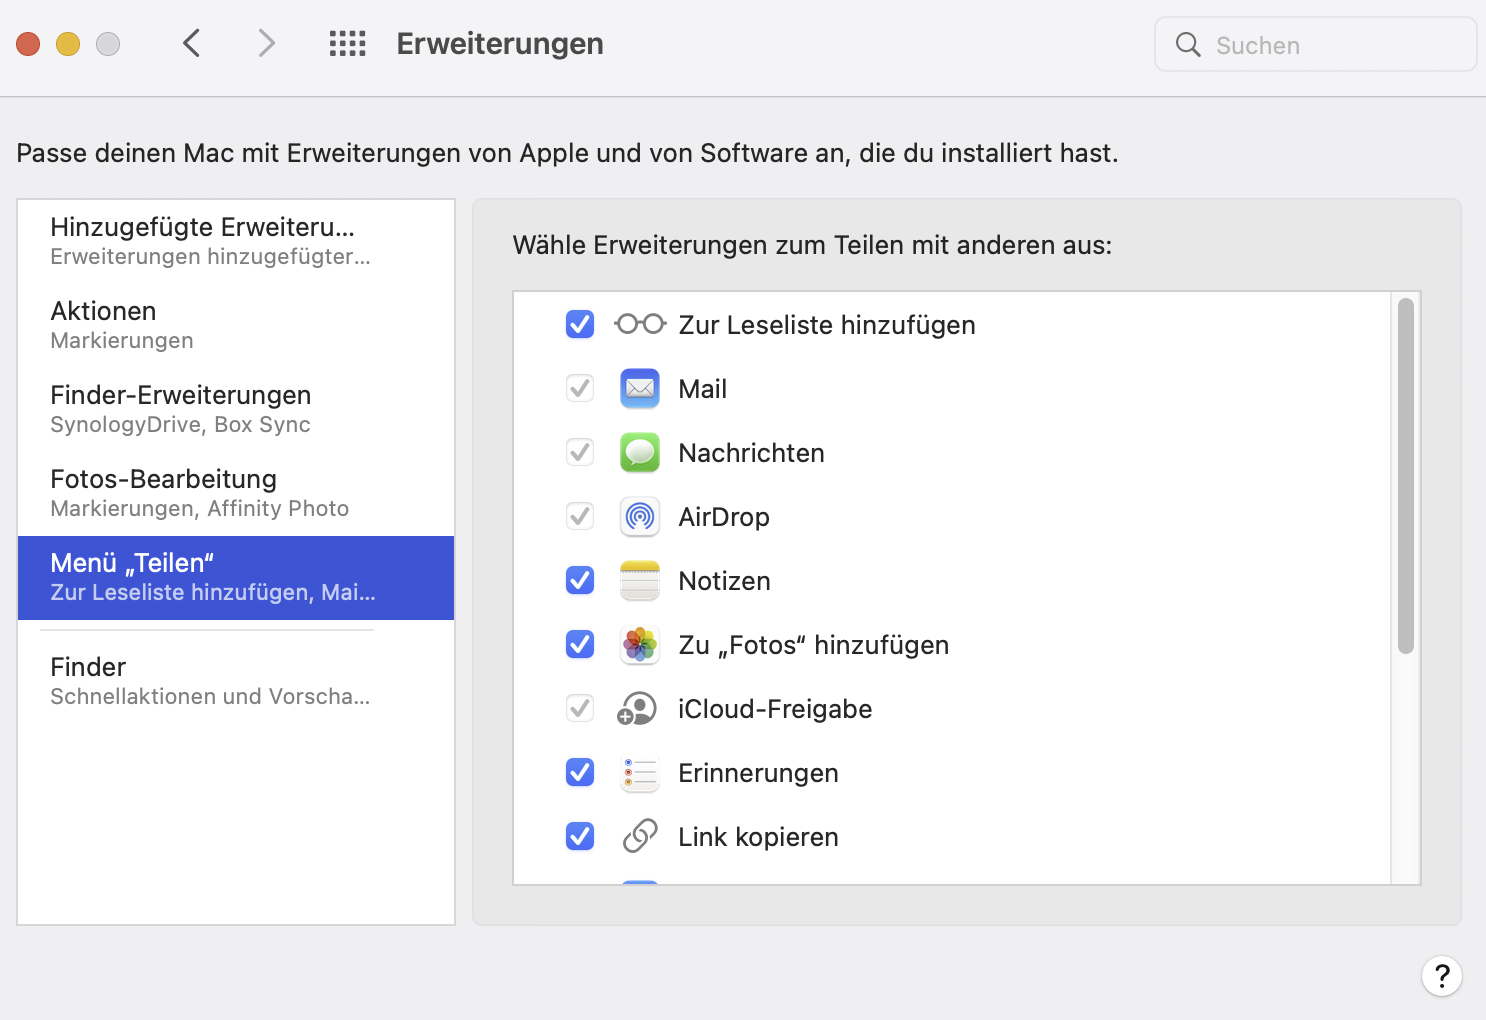This screenshot has width=1486, height=1020.
Task: Uncheck Zur Leseliste hinzufügen checkbox
Action: 580,325
